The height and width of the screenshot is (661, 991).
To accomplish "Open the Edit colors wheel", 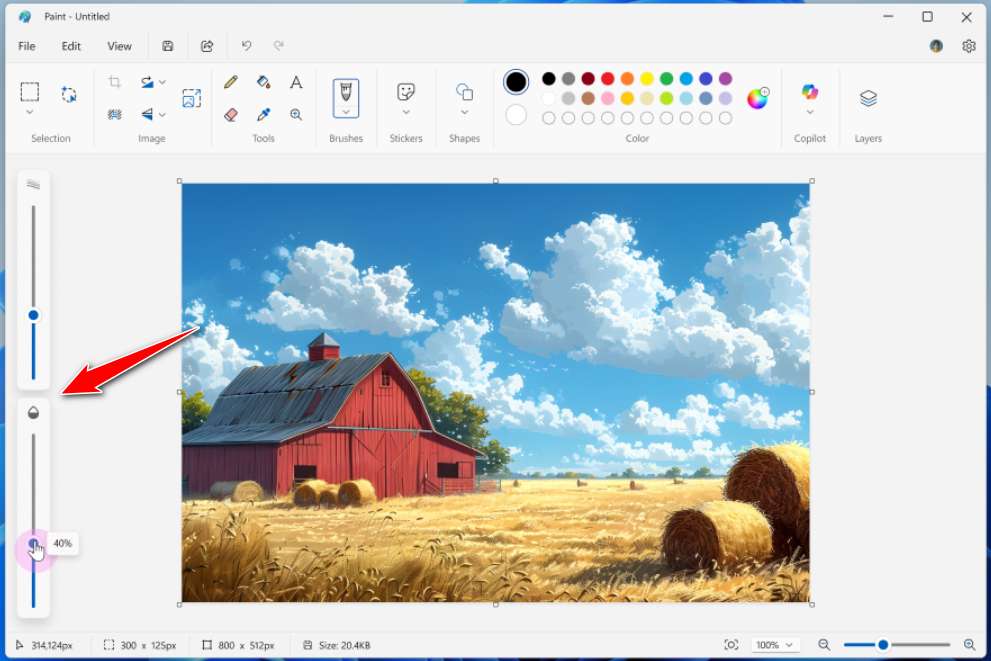I will click(759, 96).
